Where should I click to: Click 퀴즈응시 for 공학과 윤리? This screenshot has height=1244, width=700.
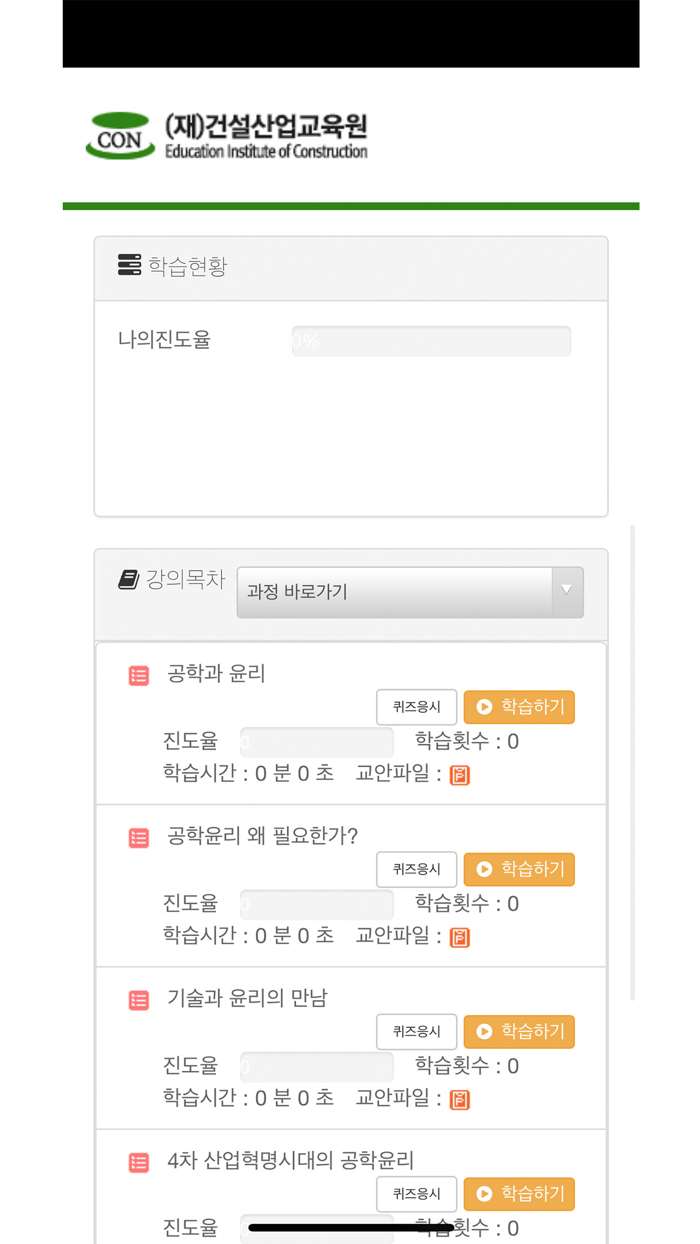416,707
